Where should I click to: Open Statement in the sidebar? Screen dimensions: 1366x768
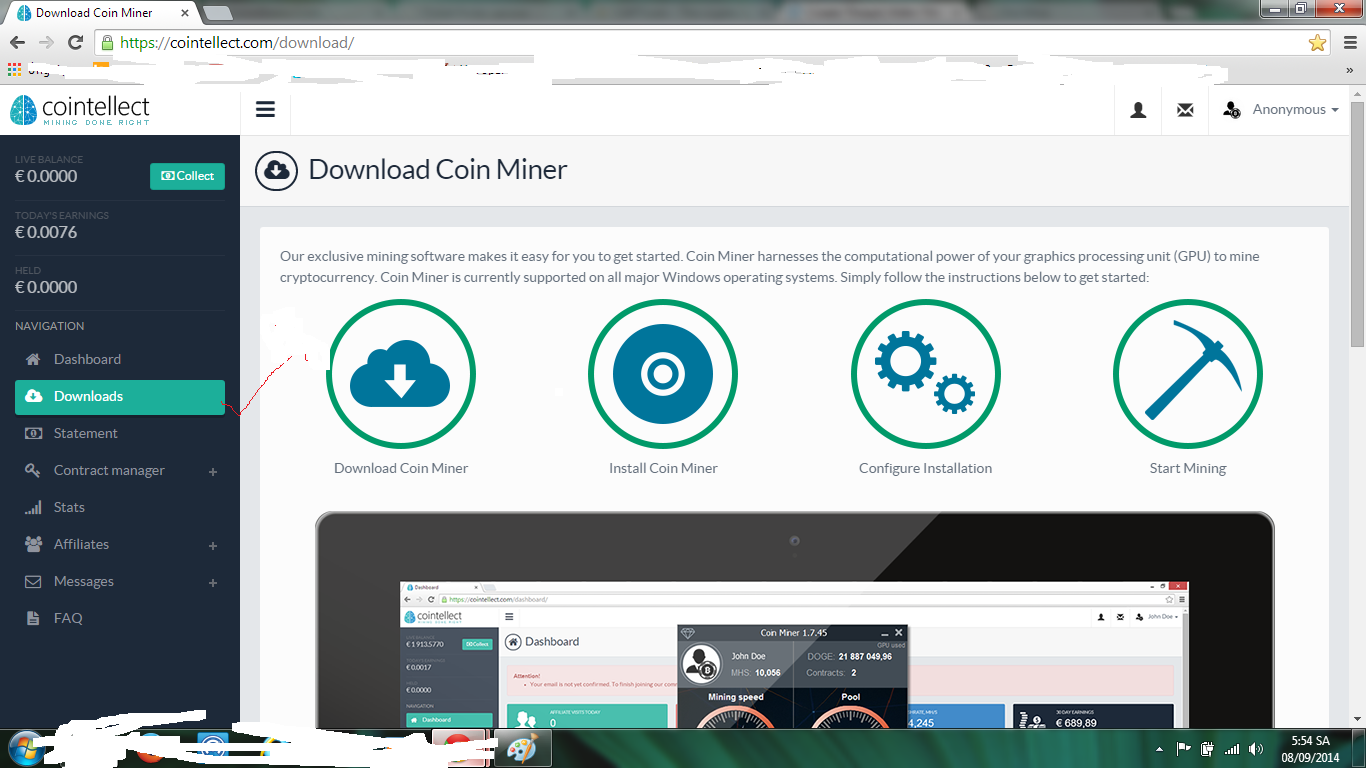click(x=120, y=433)
